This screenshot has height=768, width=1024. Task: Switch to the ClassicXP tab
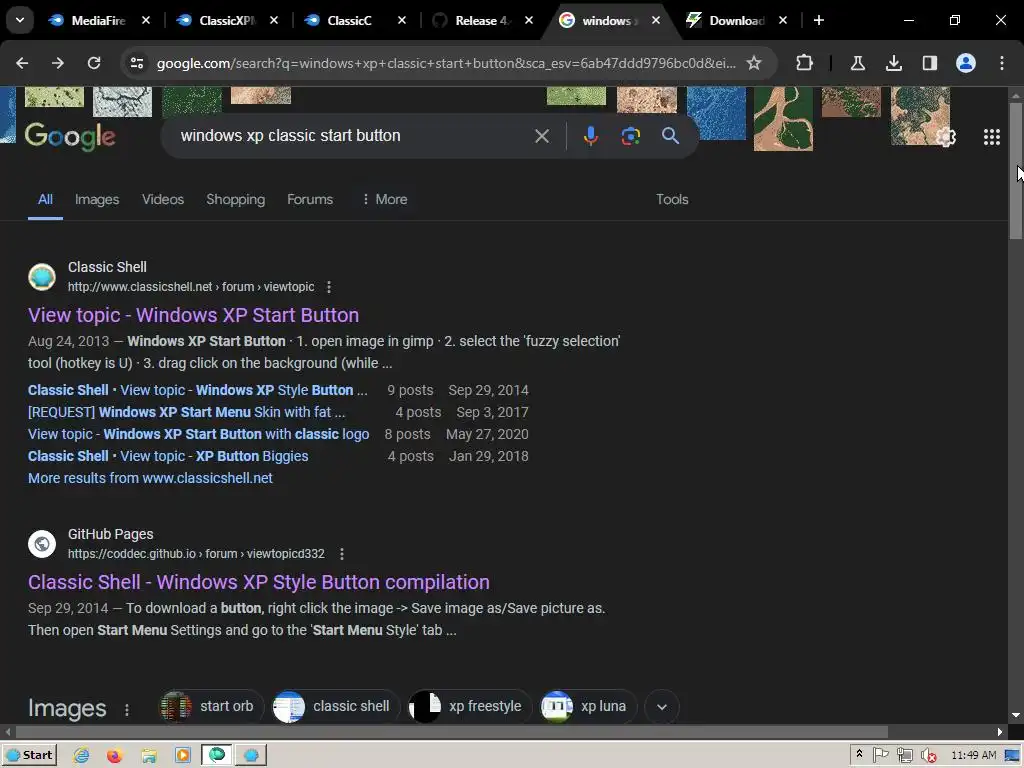pyautogui.click(x=226, y=20)
